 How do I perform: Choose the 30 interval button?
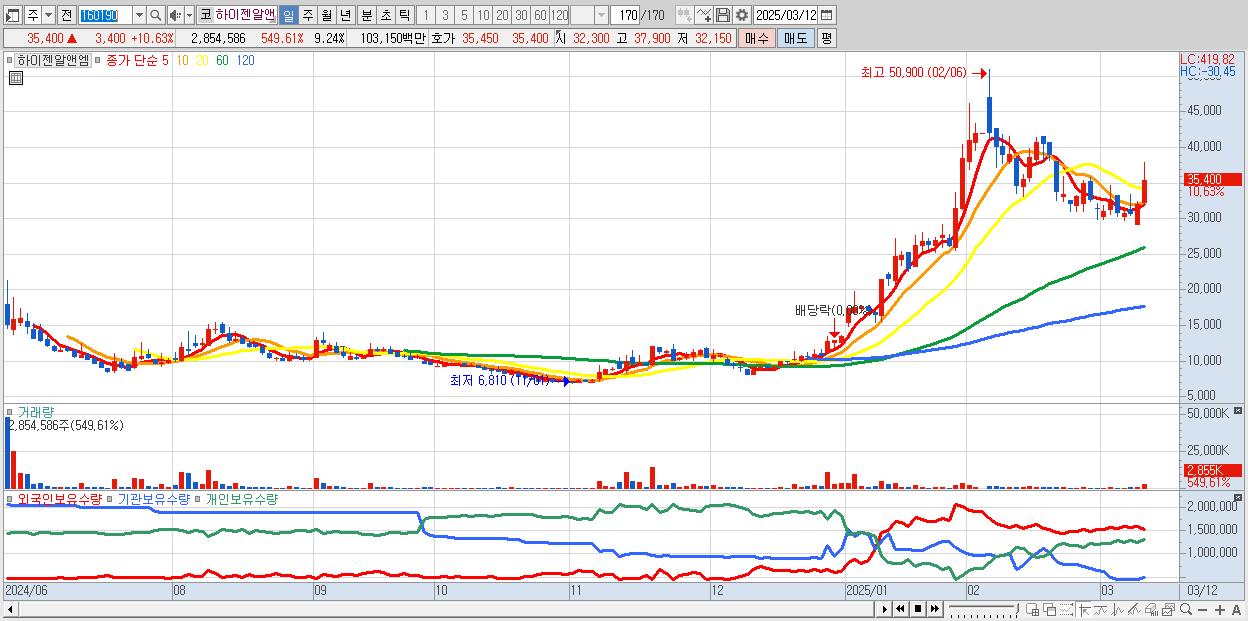click(x=521, y=15)
